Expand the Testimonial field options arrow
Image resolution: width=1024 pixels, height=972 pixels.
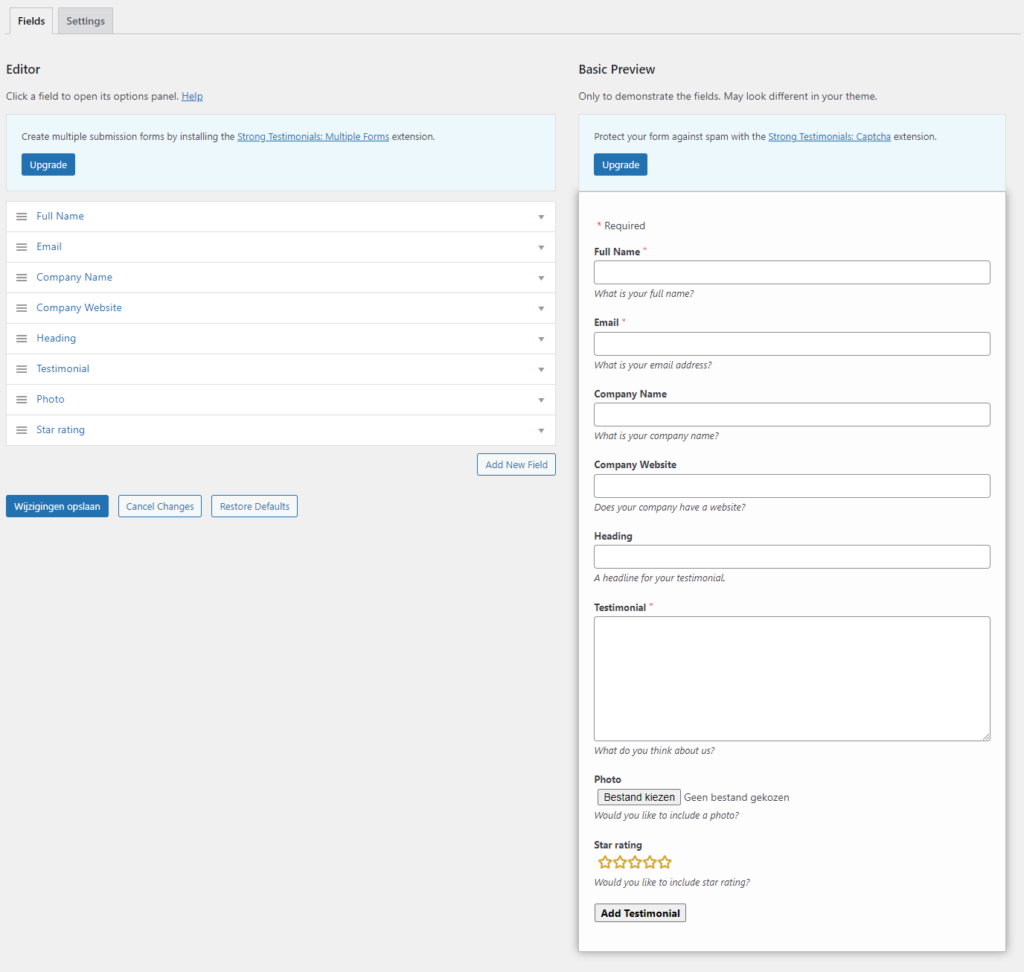click(541, 370)
